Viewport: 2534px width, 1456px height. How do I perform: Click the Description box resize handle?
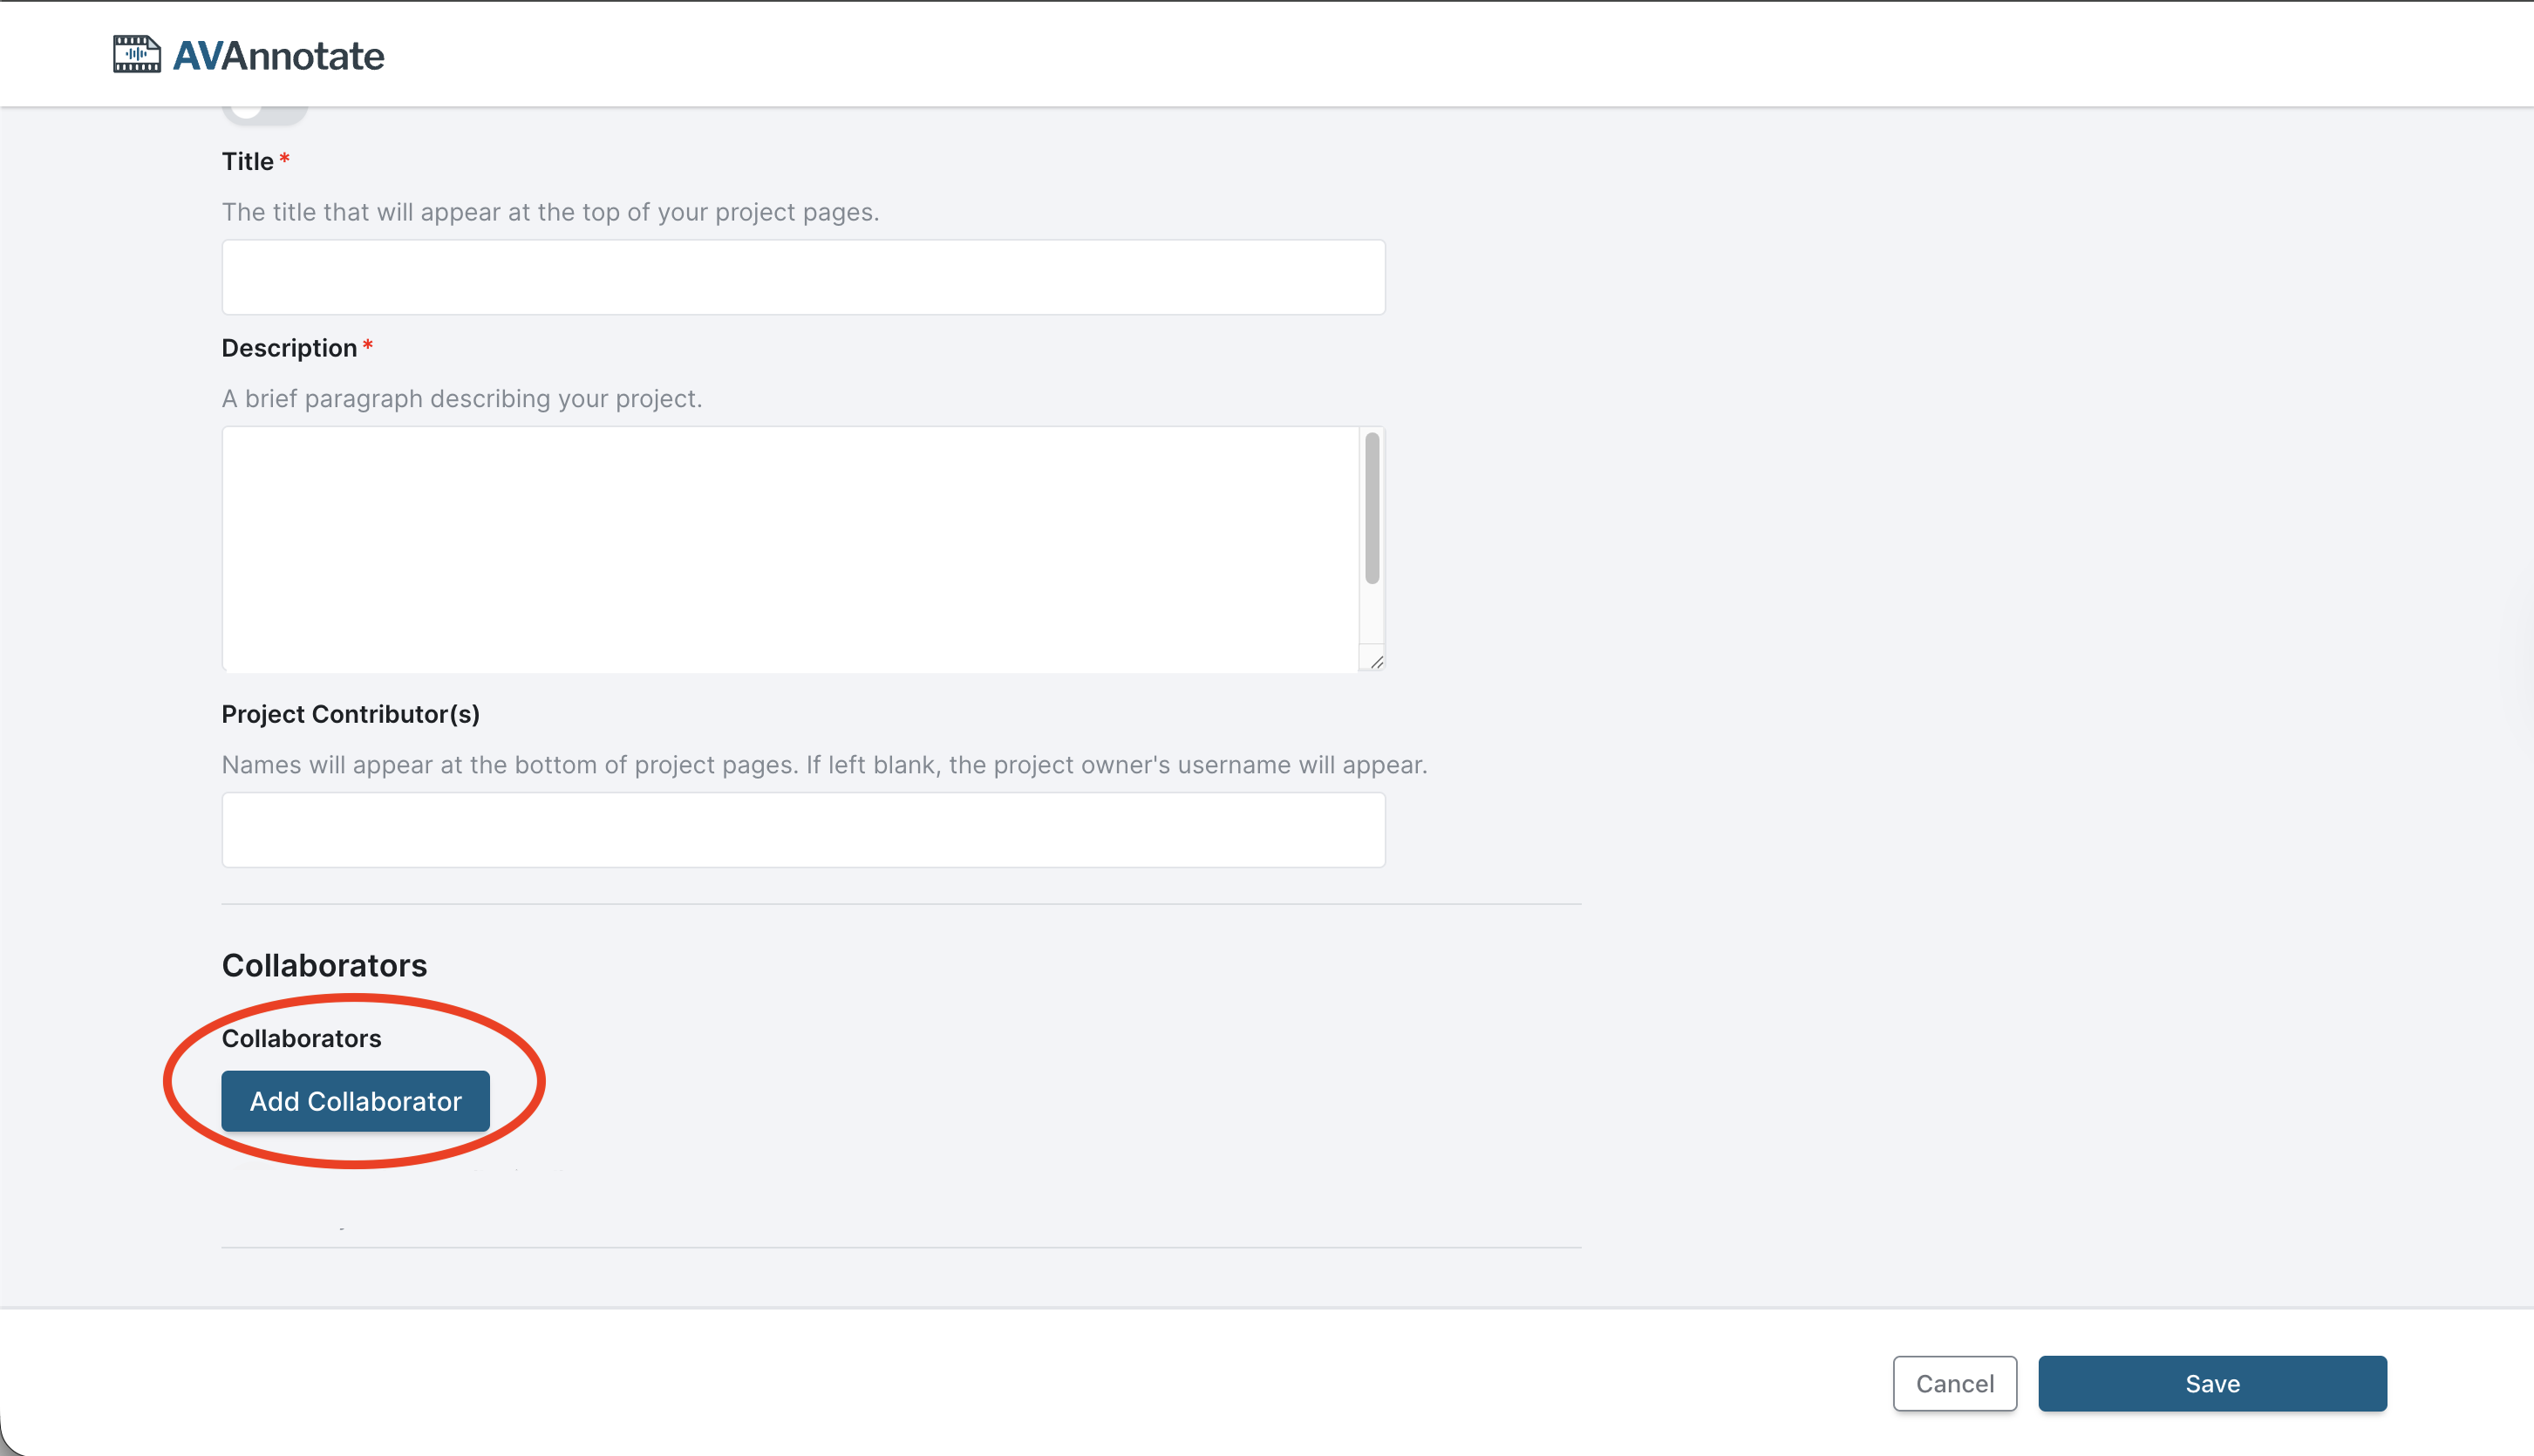point(1376,661)
